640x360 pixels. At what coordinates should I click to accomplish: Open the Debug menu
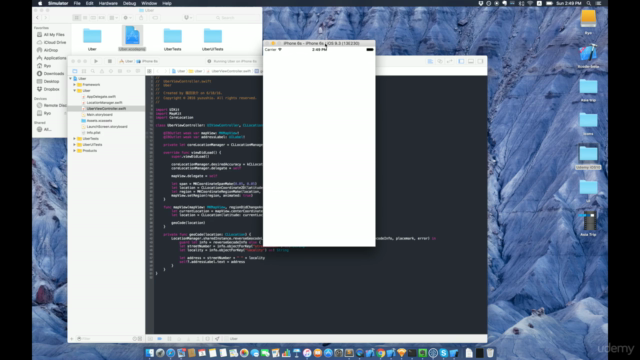pyautogui.click(x=129, y=3)
